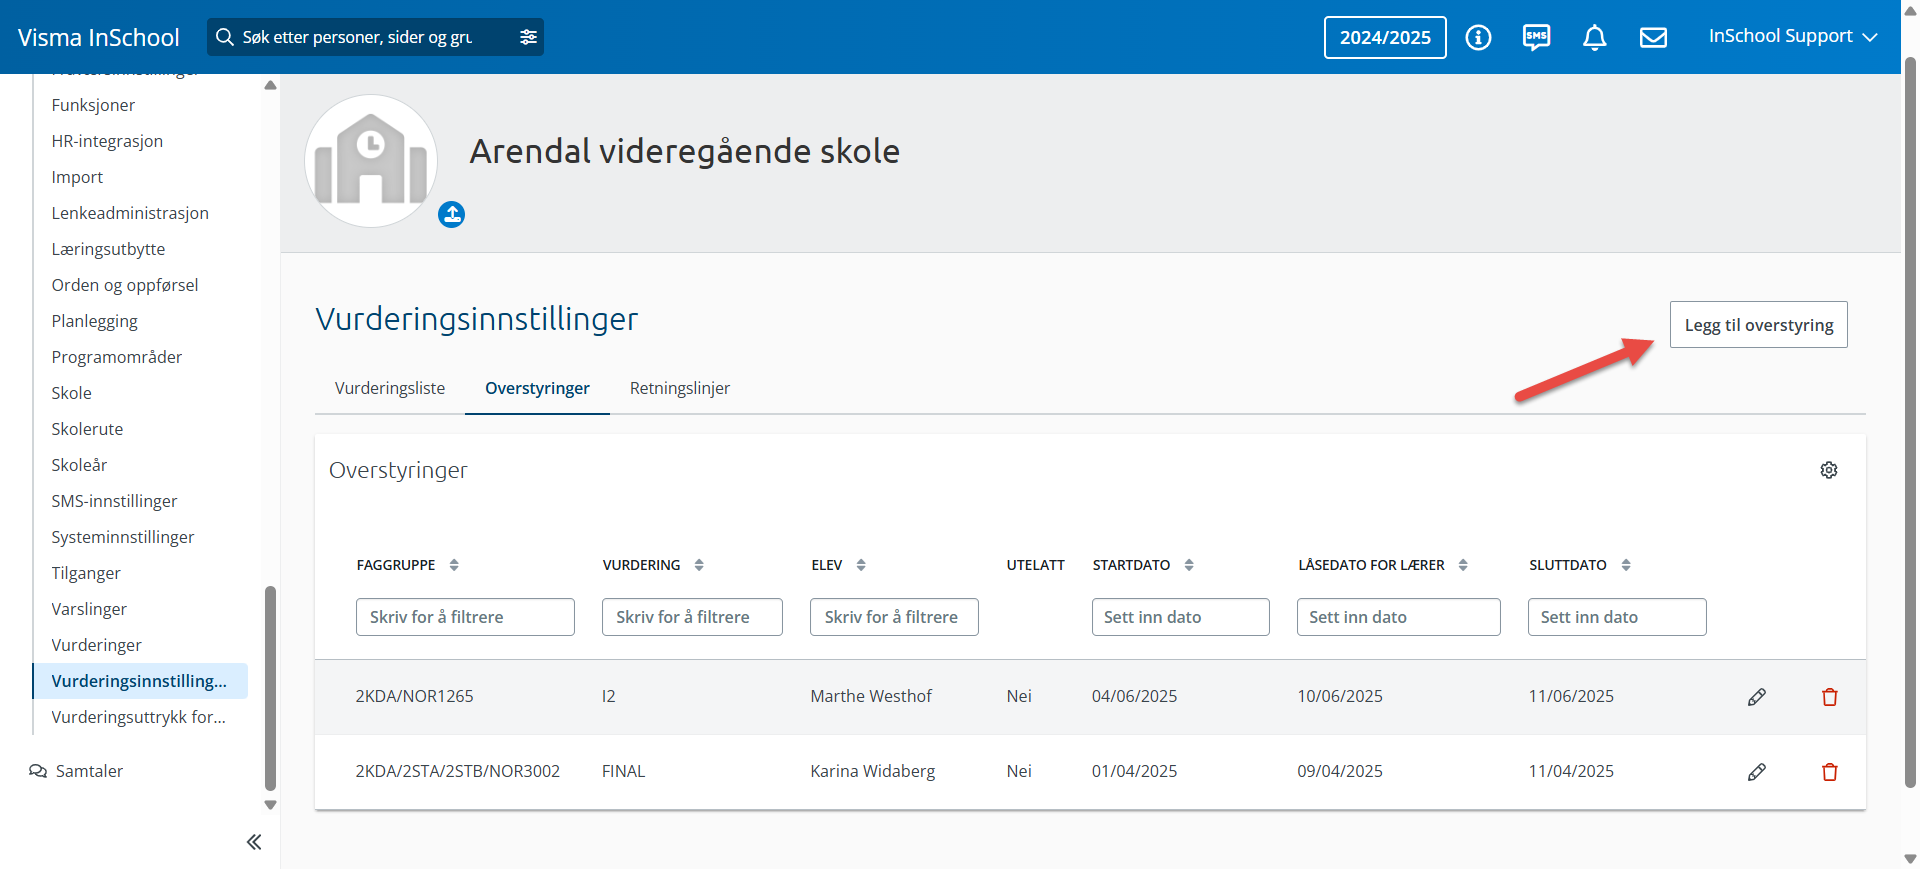Open Funksjoner in sidebar

click(93, 105)
